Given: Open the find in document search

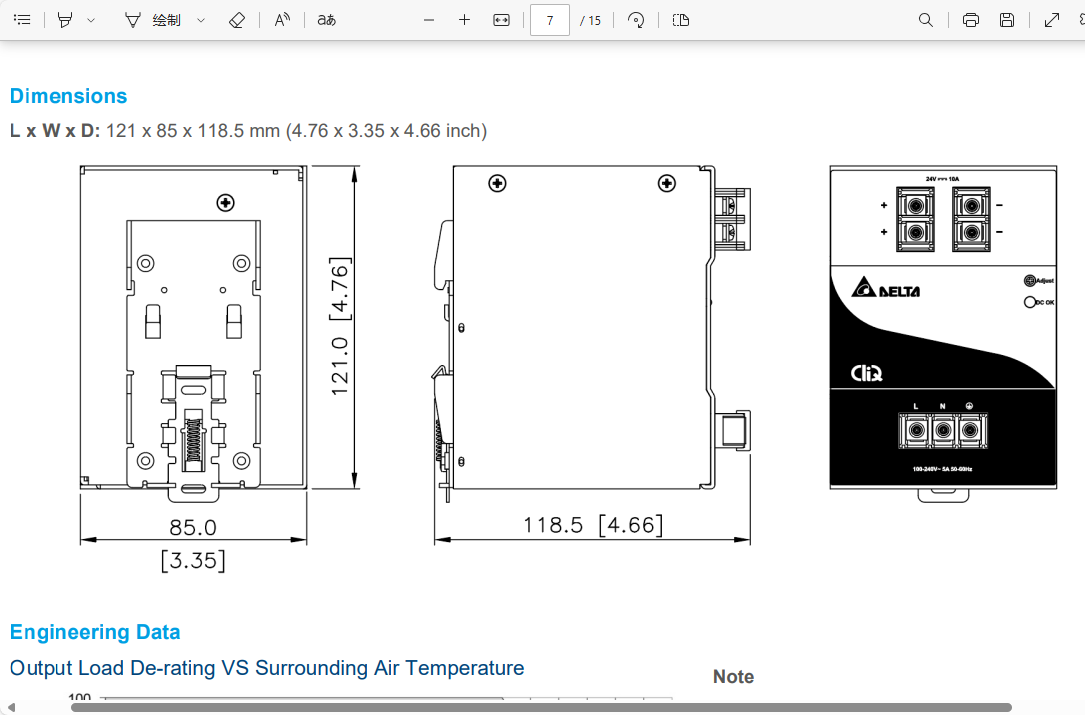Looking at the screenshot, I should pos(926,20).
